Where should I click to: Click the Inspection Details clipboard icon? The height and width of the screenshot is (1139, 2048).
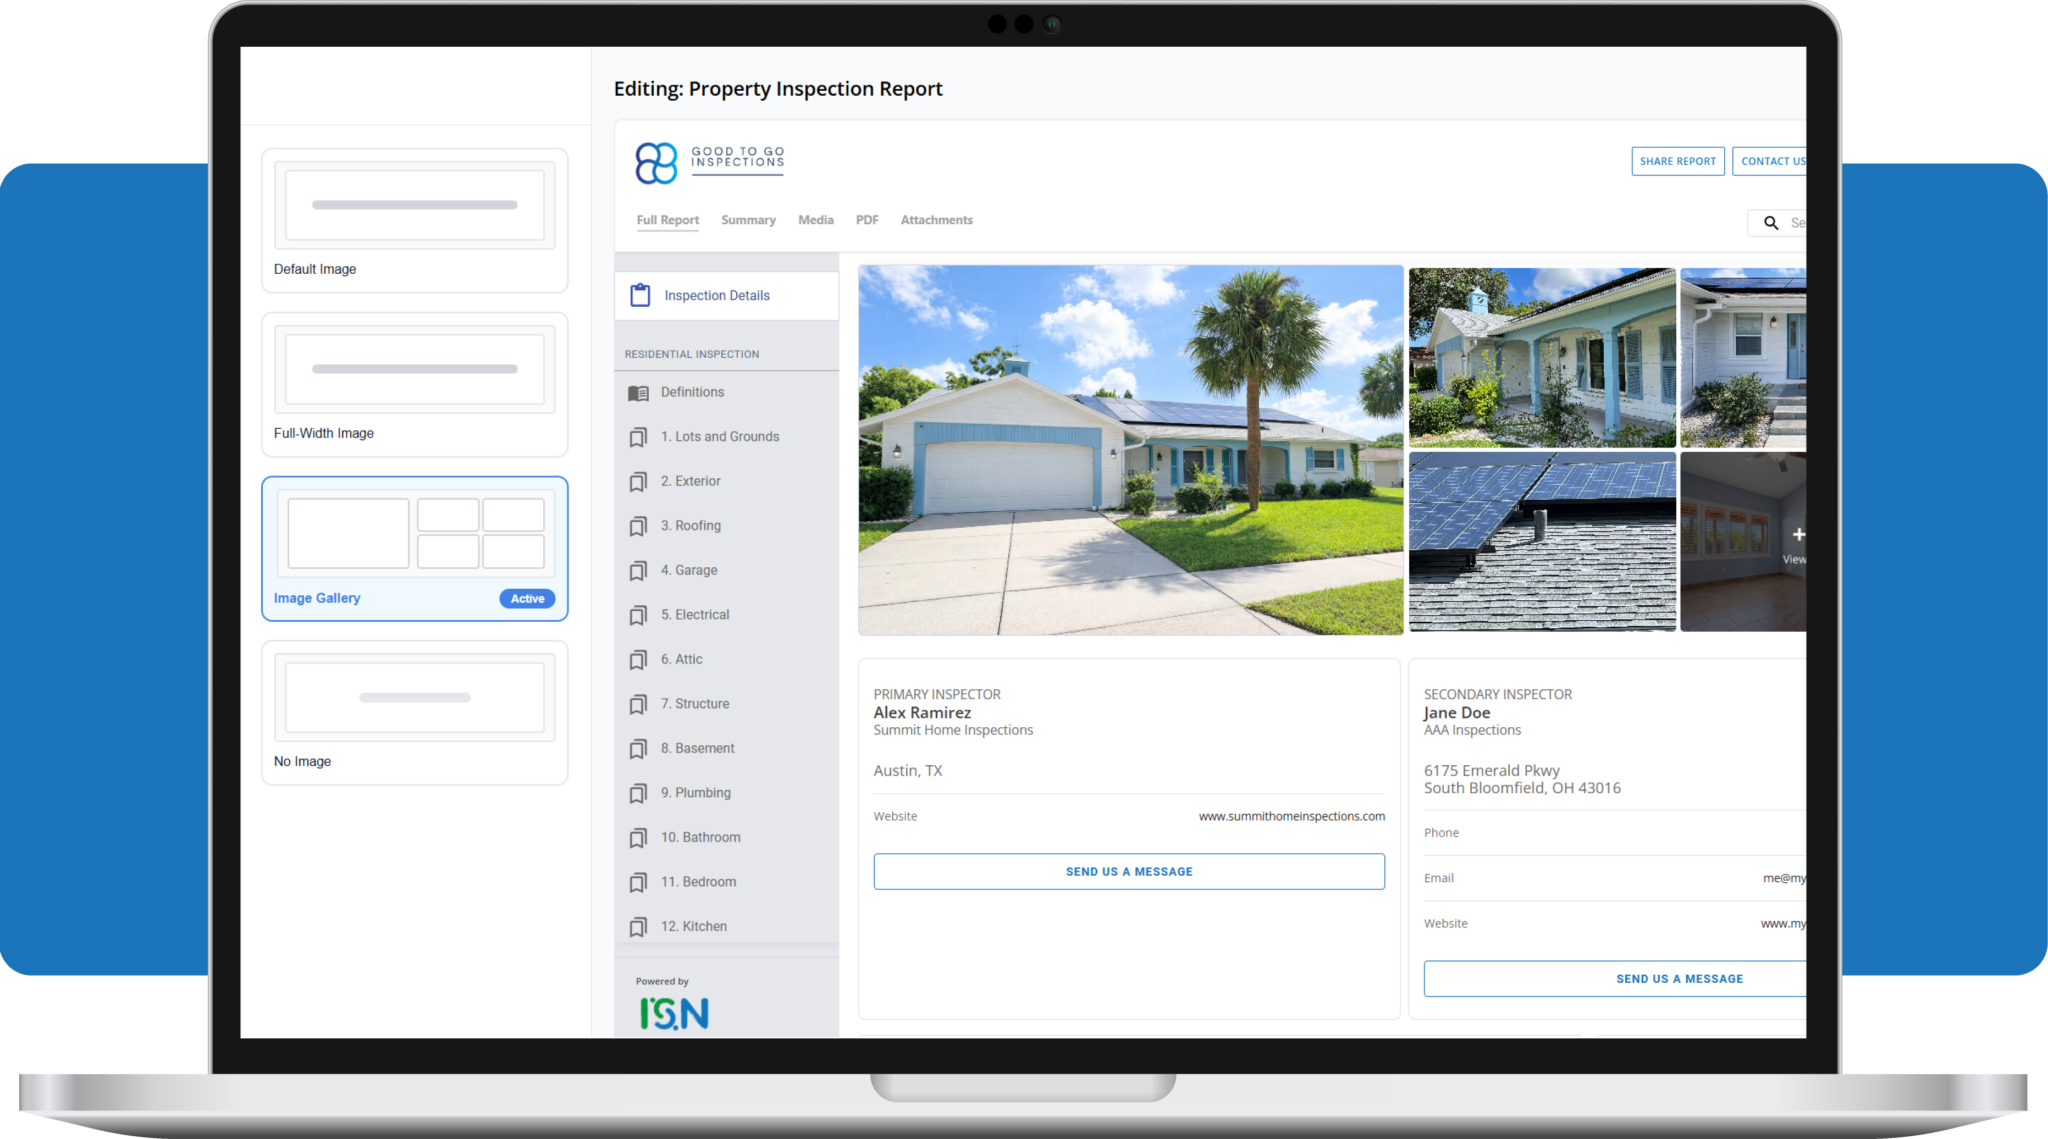(640, 295)
